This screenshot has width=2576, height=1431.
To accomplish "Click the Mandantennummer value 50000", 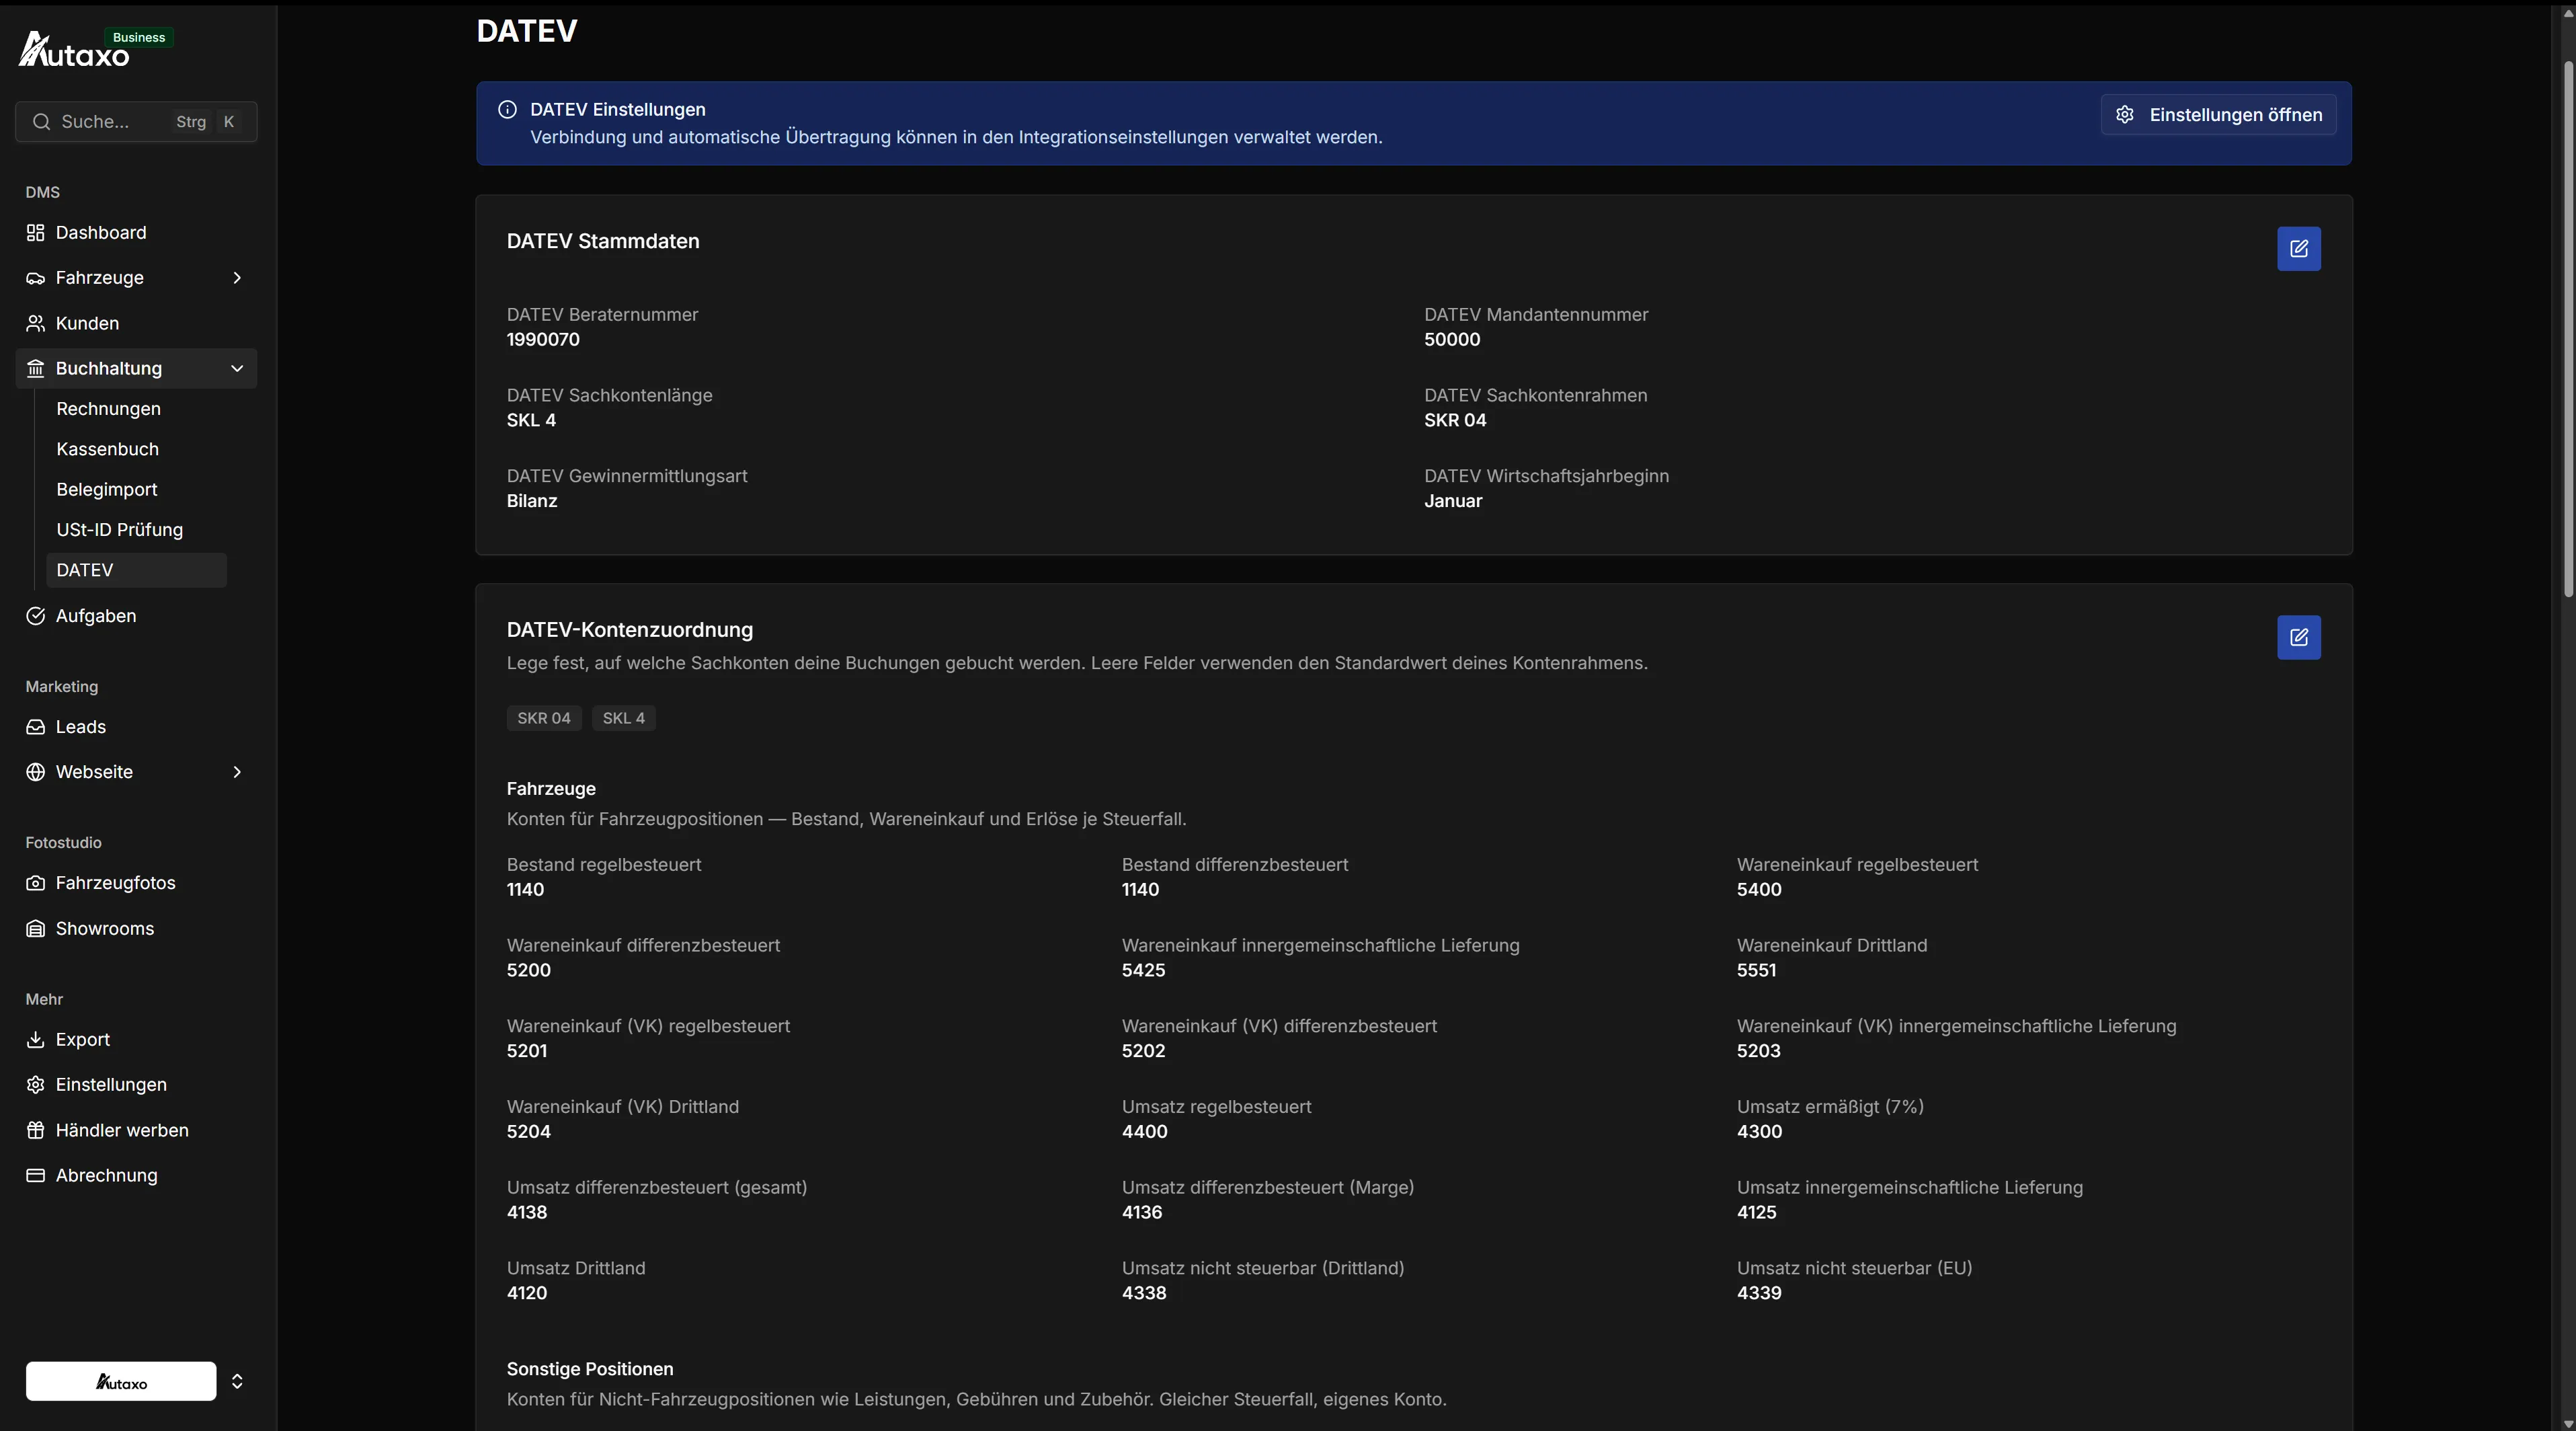I will [1452, 340].
